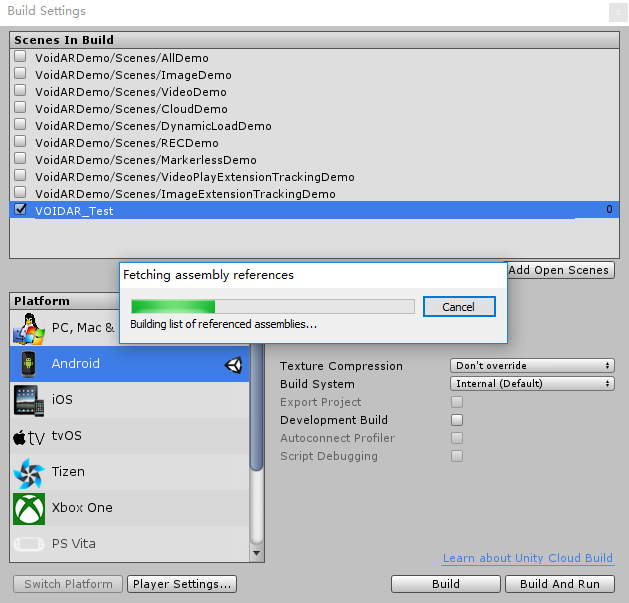
Task: Toggle the Export Project checkbox
Action: tap(457, 402)
